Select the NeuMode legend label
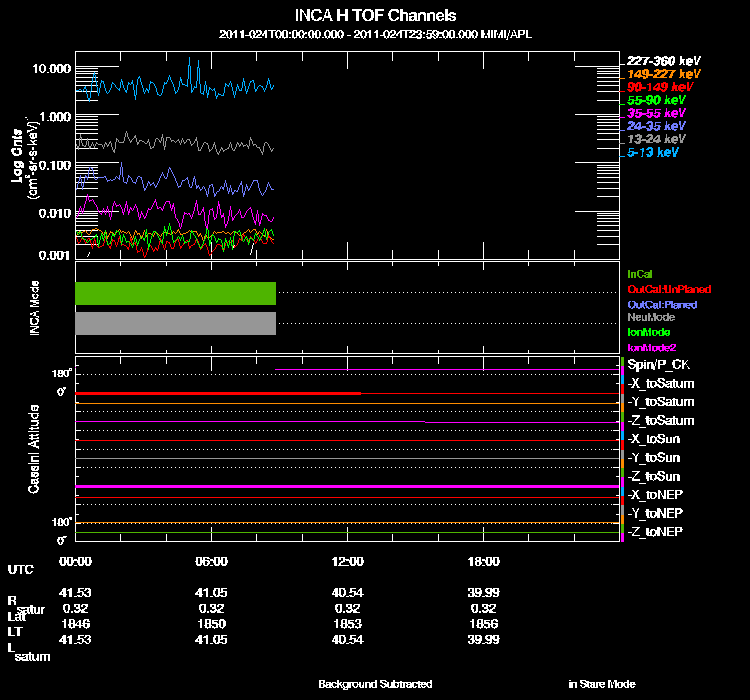The width and height of the screenshot is (750, 700). (x=649, y=317)
